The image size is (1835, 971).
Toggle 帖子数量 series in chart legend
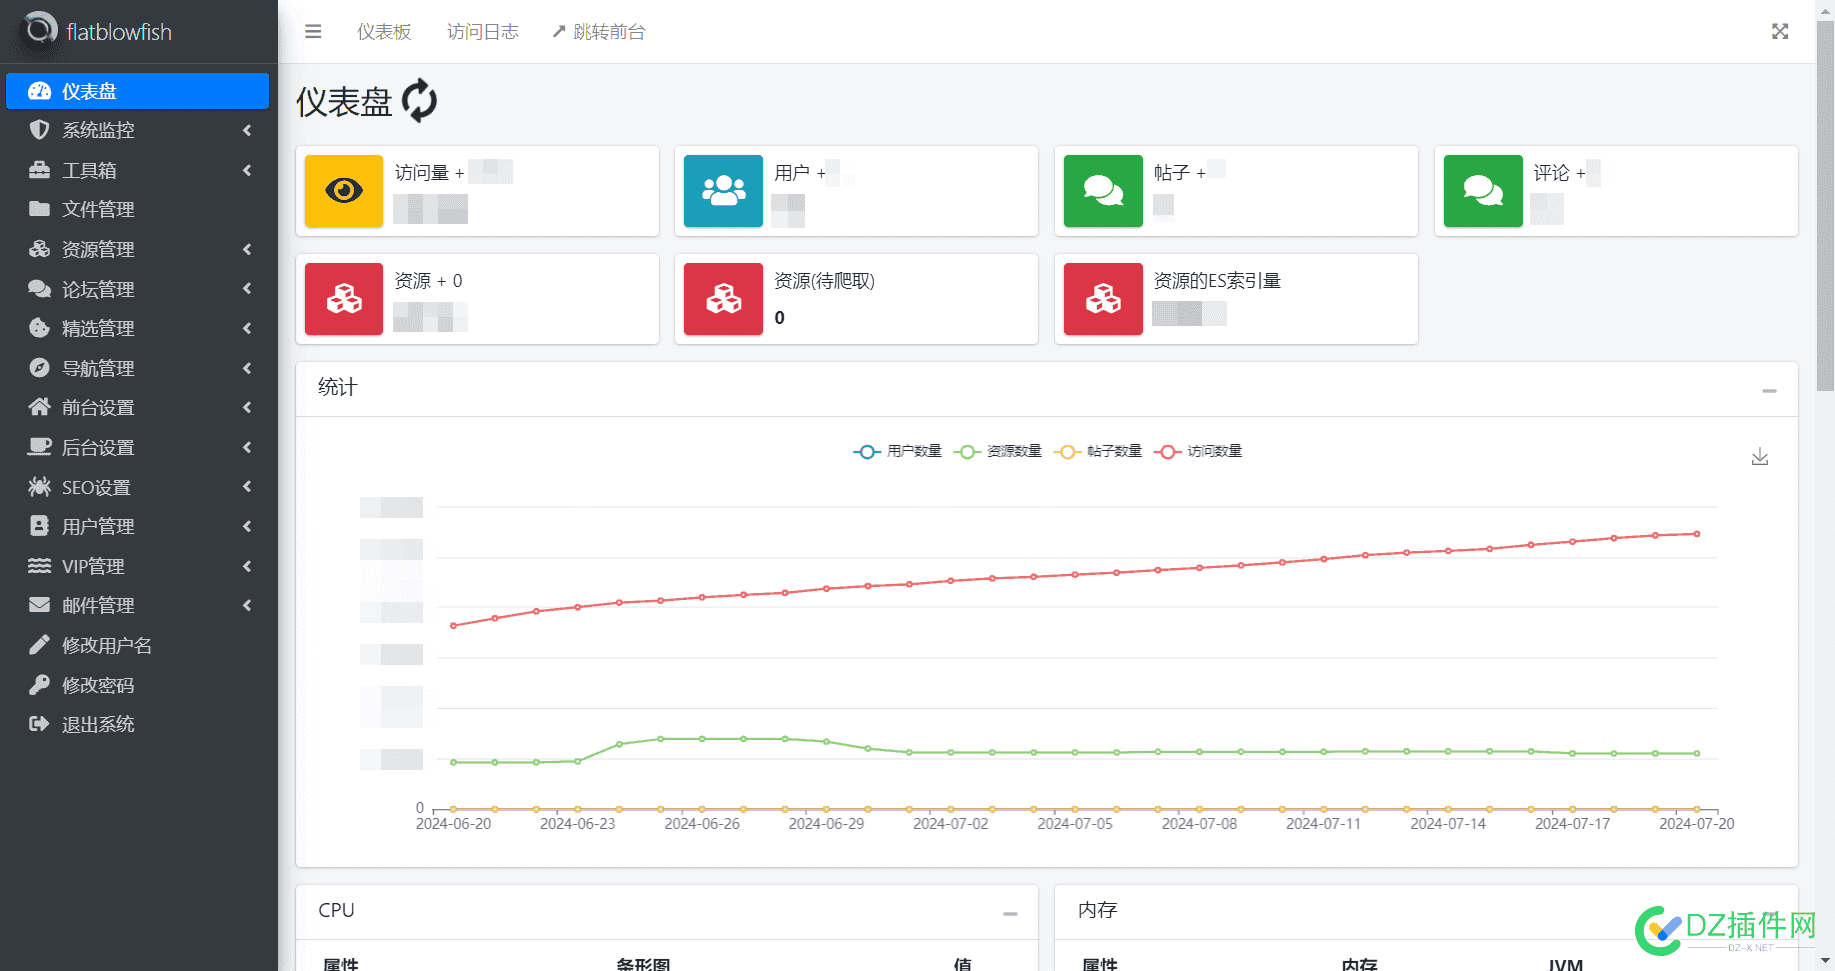1097,451
